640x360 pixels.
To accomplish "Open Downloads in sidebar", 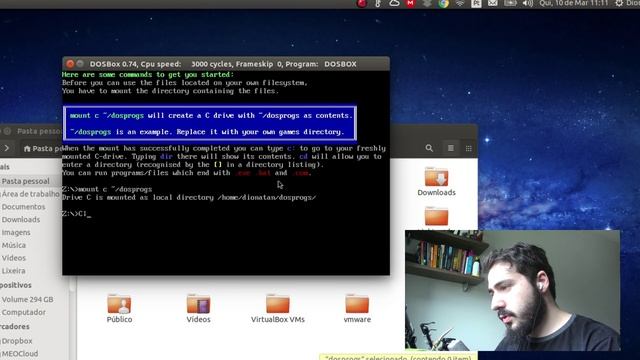I will coord(21,220).
